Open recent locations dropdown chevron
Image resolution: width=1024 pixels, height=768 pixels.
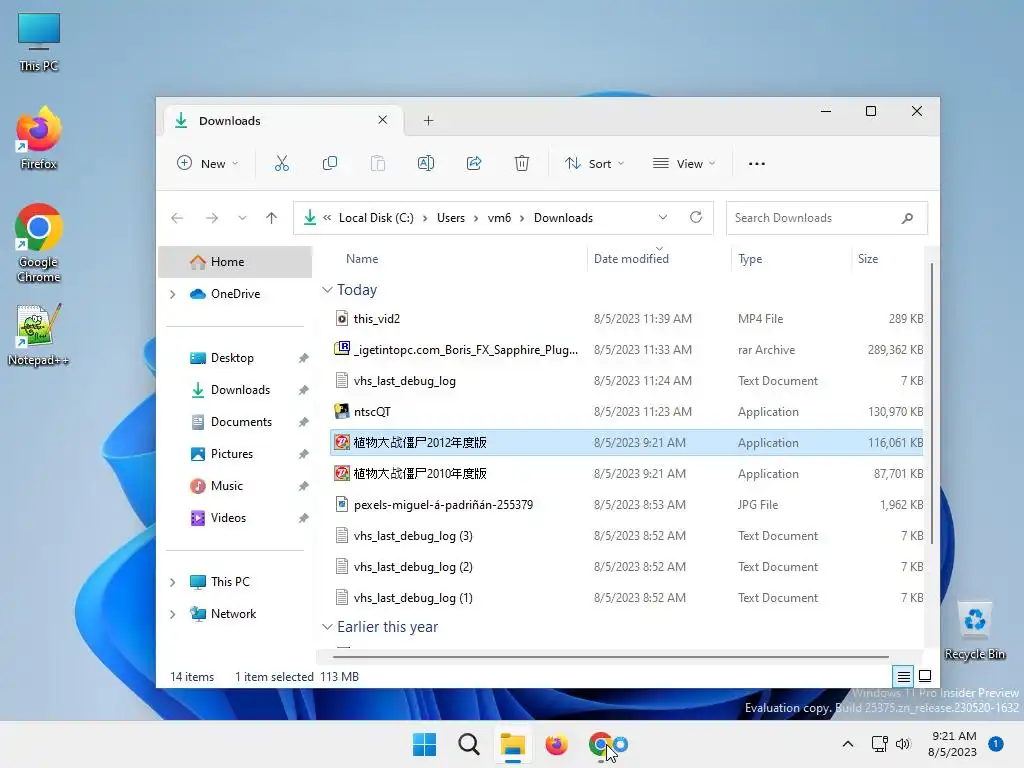point(242,218)
